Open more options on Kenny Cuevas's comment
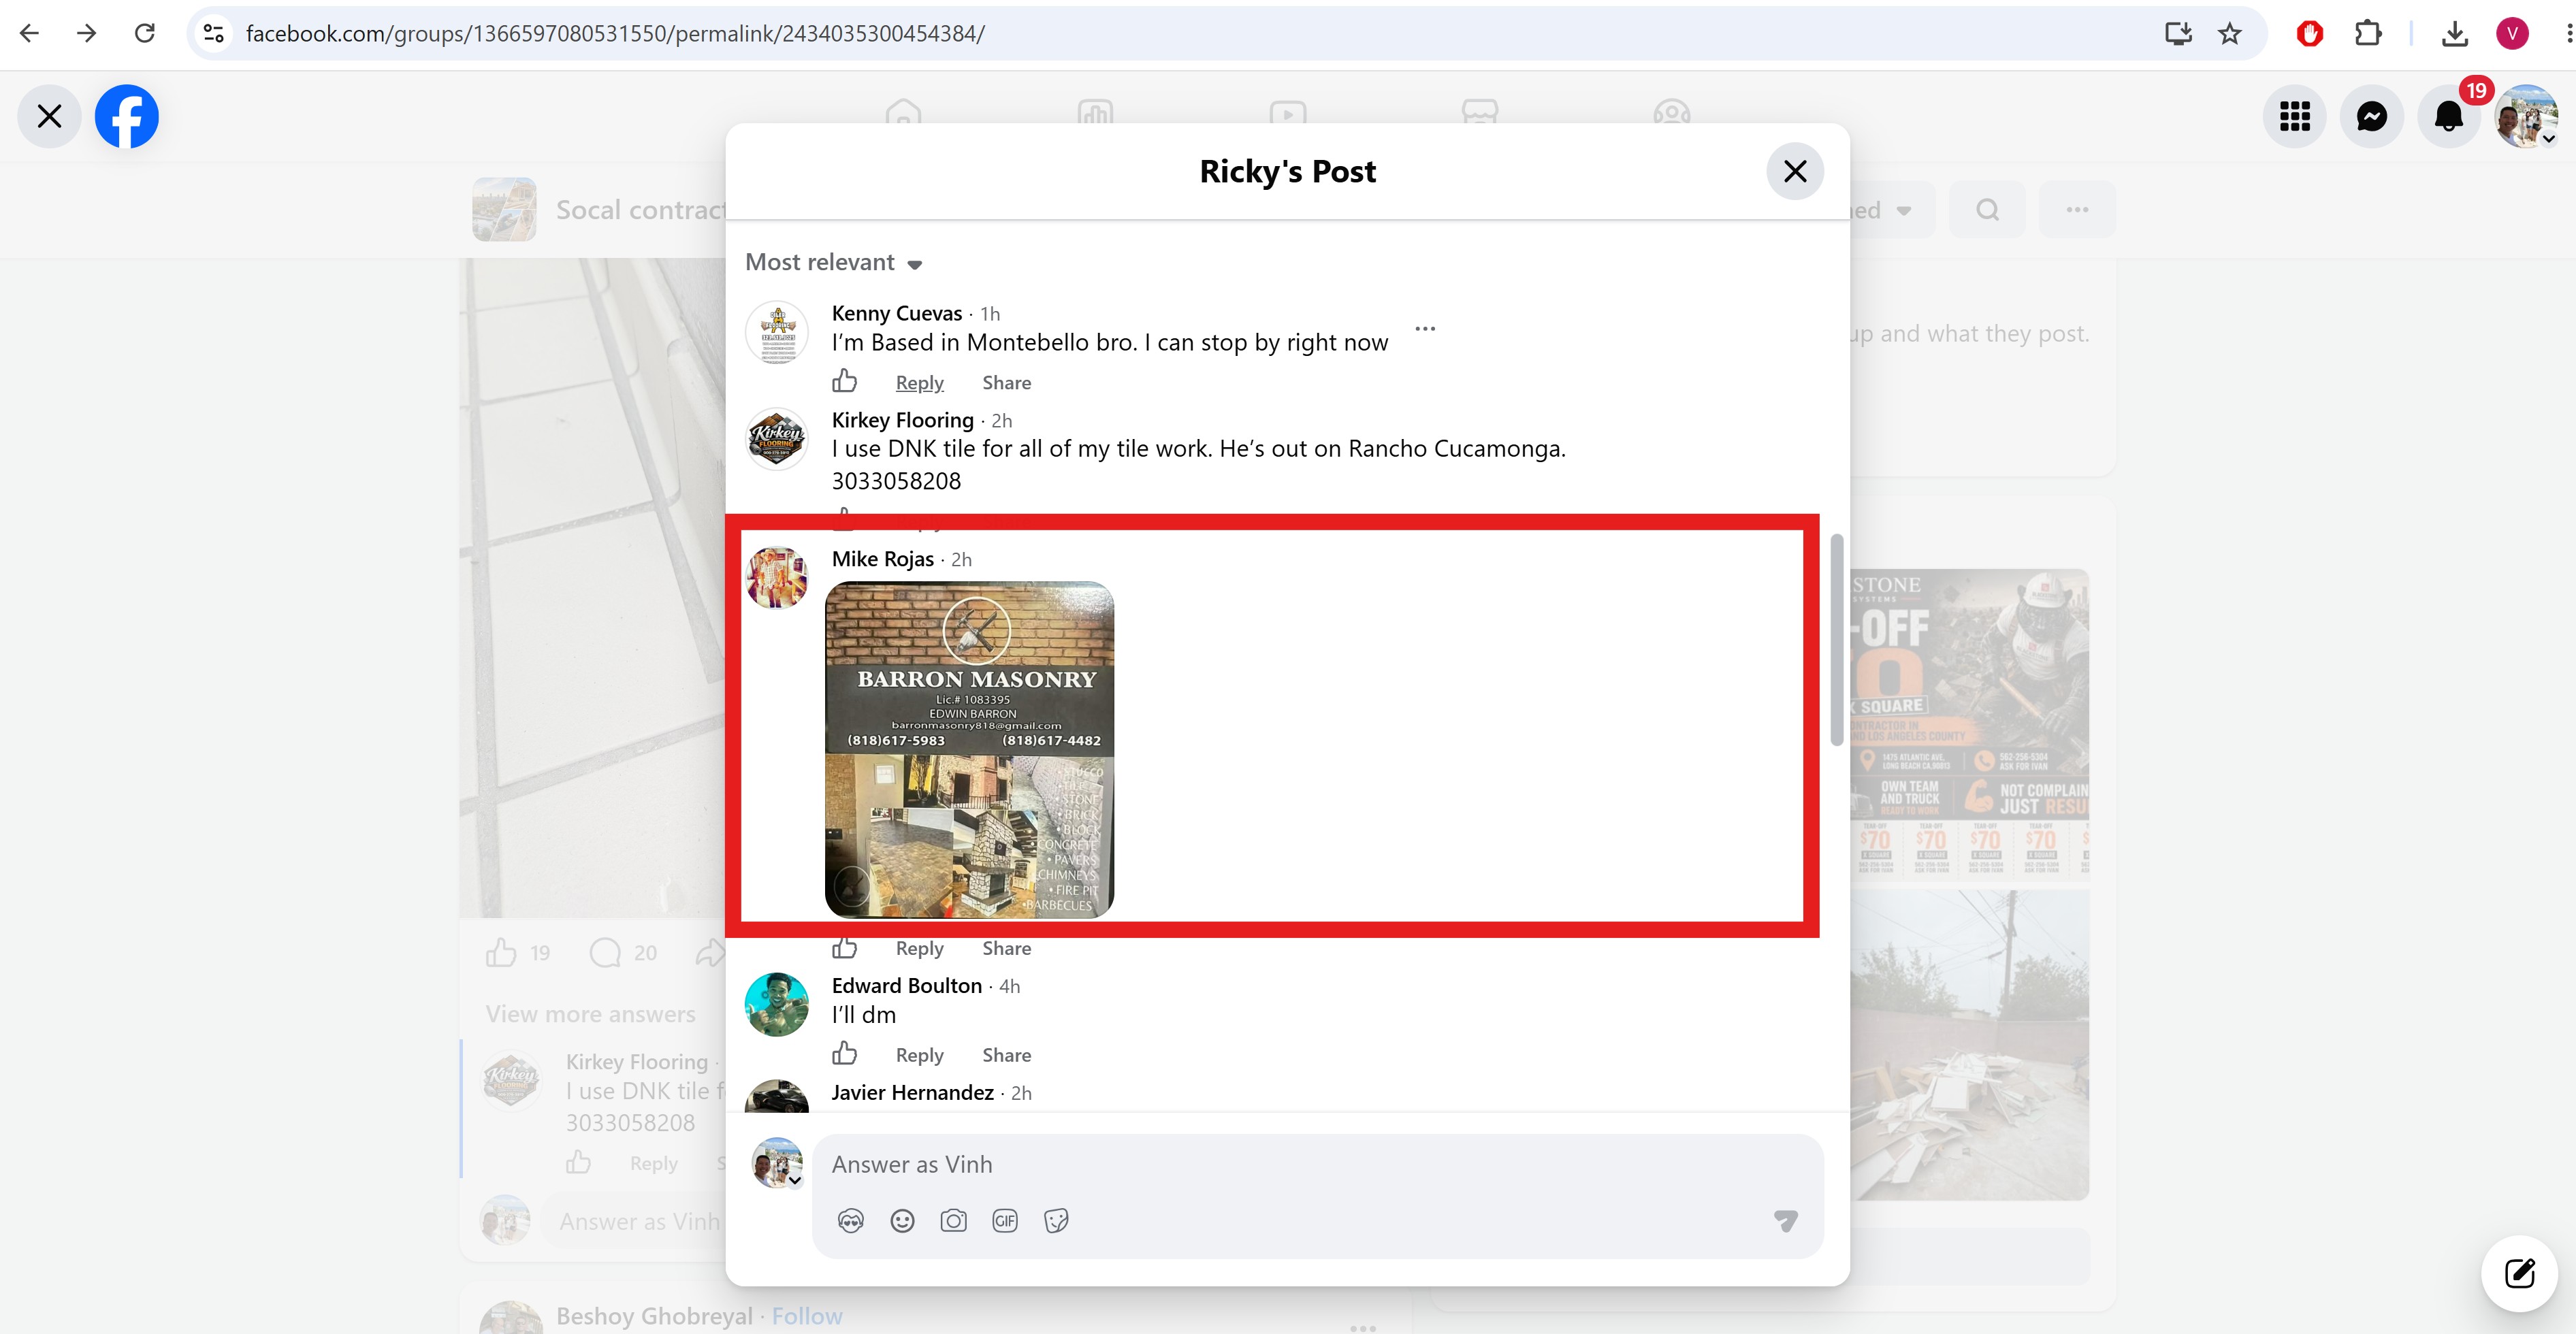 pyautogui.click(x=1425, y=328)
